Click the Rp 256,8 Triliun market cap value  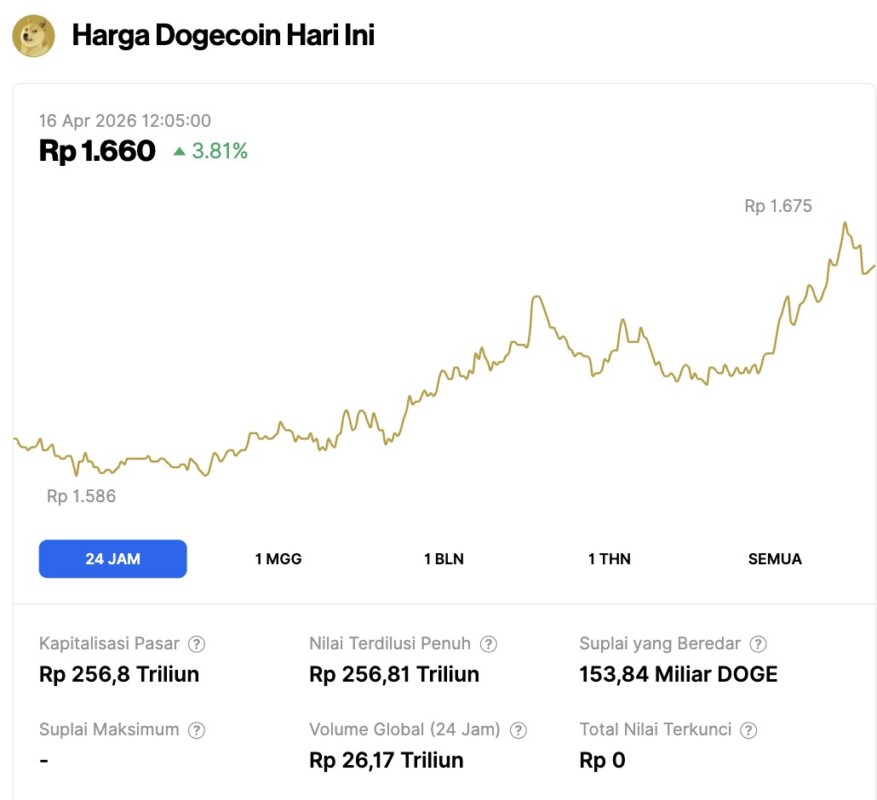[119, 674]
